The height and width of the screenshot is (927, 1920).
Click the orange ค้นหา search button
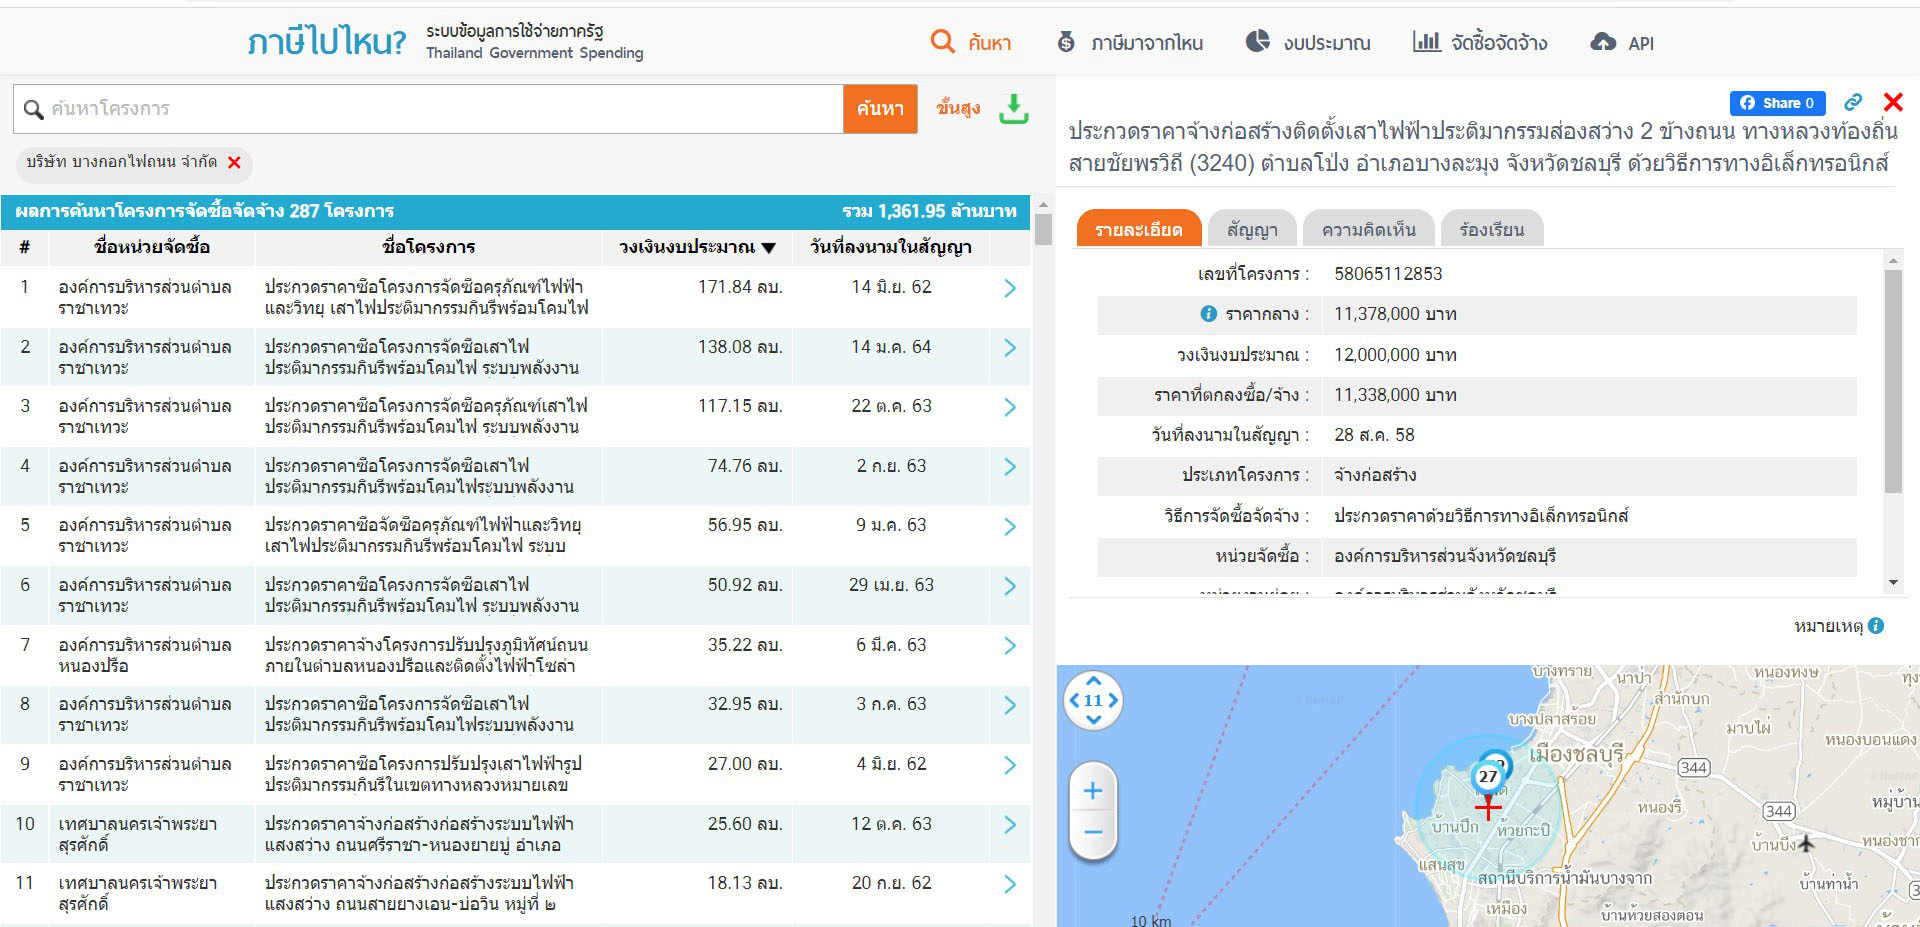880,109
